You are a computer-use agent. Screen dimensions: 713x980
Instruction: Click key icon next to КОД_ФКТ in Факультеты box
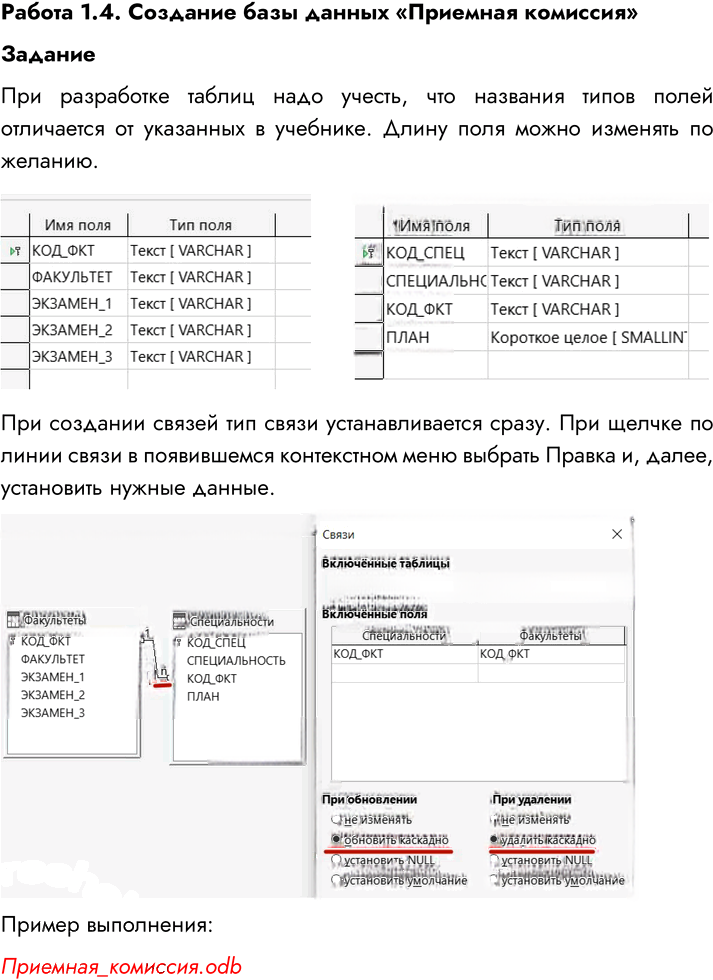click(12, 641)
